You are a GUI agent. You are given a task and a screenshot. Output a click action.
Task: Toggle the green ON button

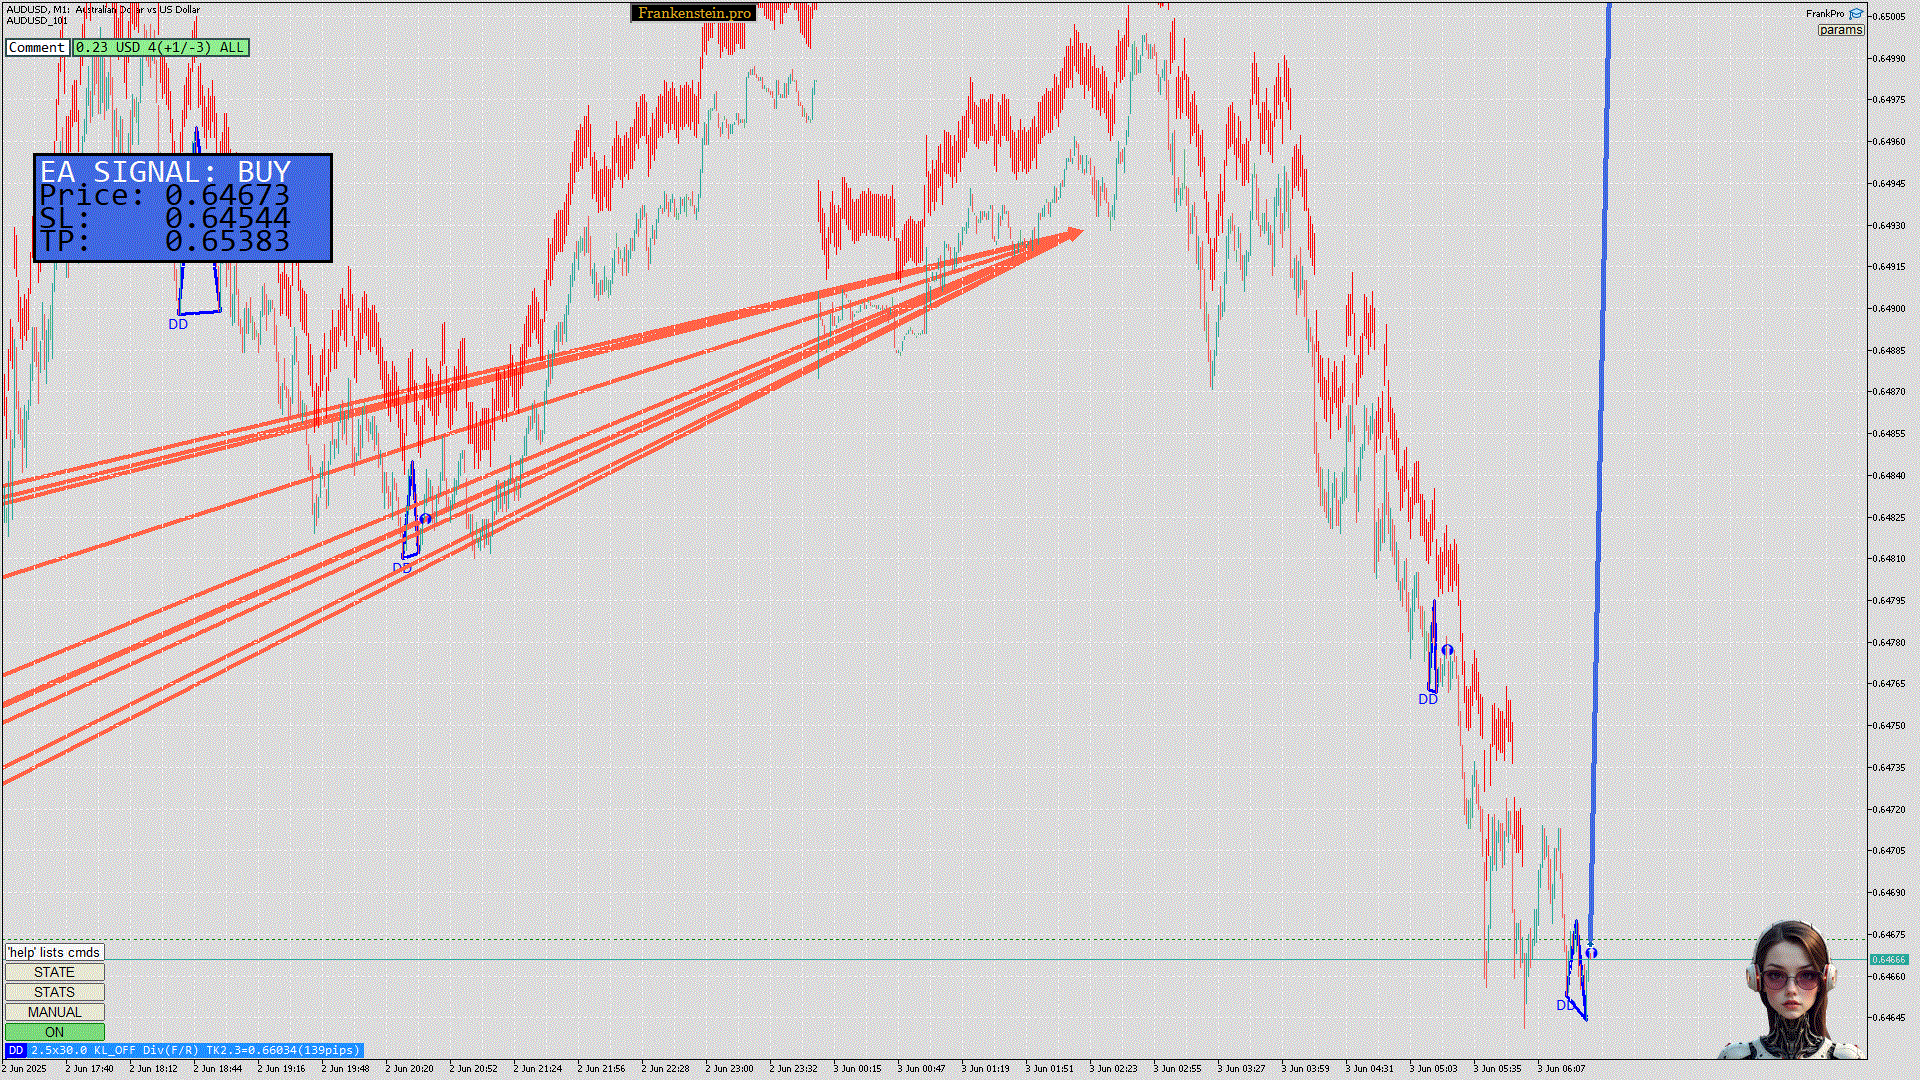pos(54,1032)
